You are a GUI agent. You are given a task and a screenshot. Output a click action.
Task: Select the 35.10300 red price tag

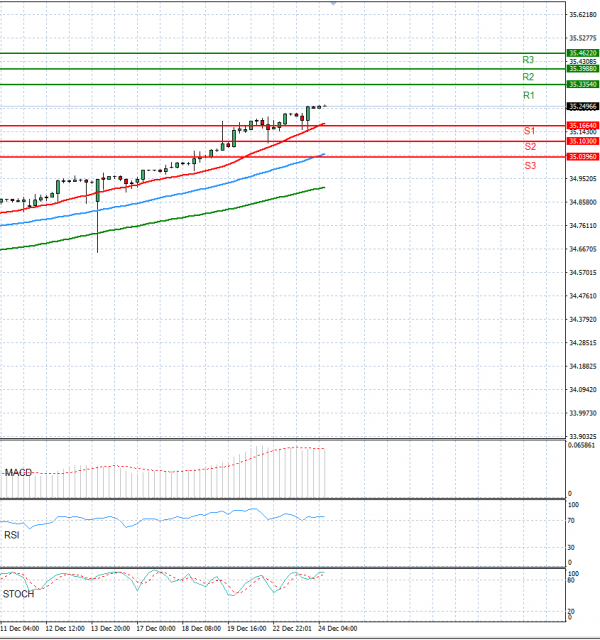[583, 141]
